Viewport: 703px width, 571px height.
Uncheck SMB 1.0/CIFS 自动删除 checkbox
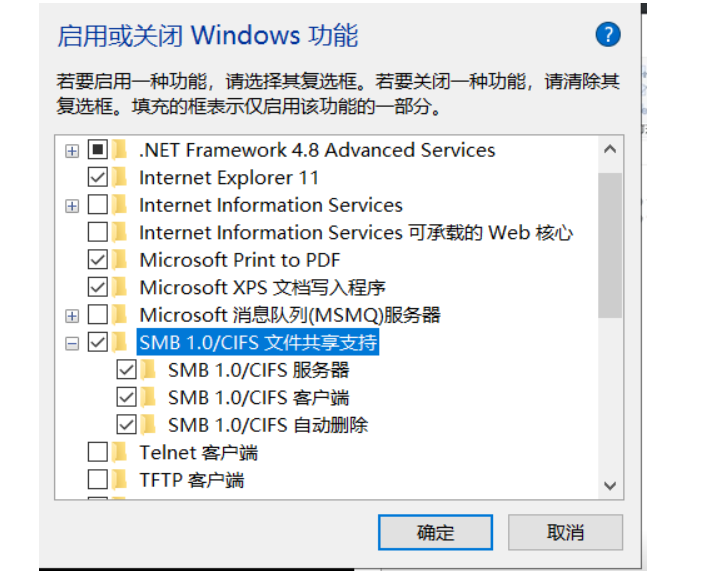click(x=126, y=425)
